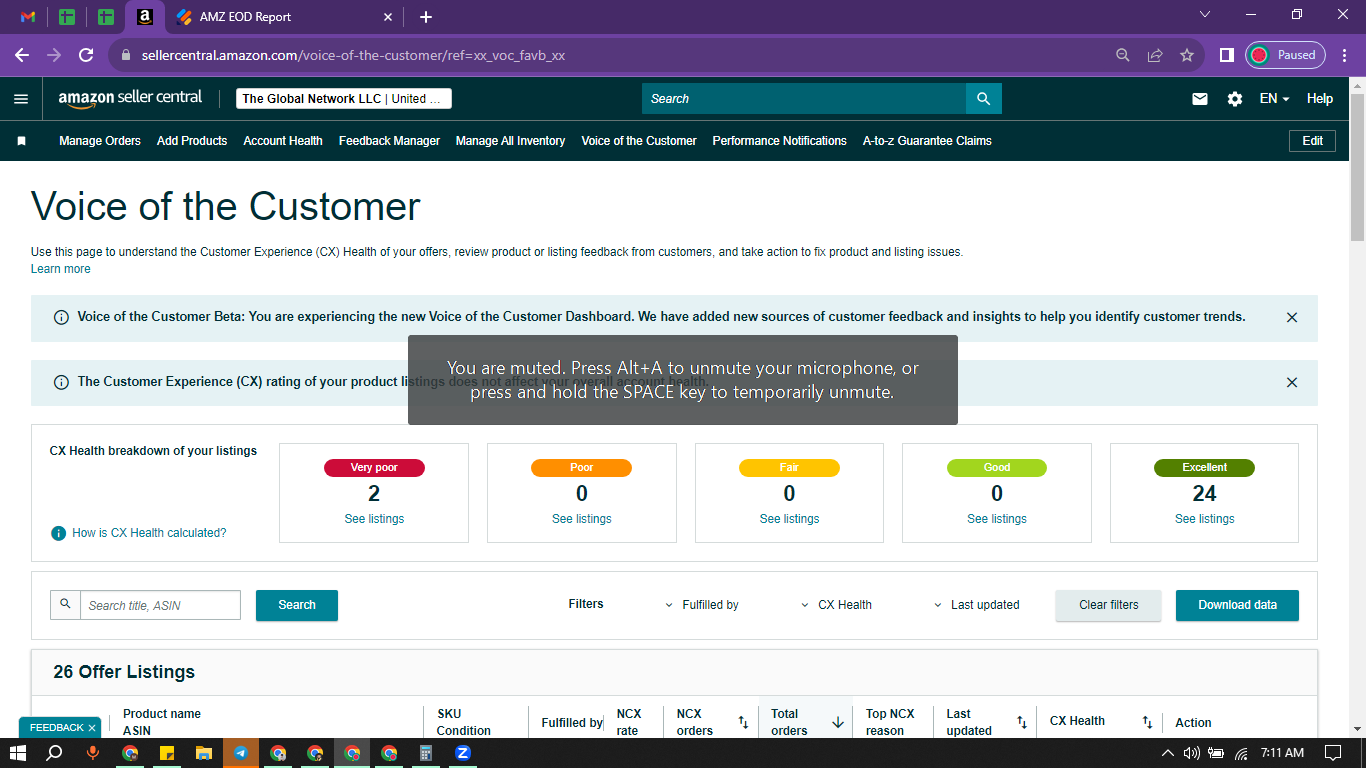Viewport: 1366px width, 768px height.
Task: Expand the Last updated filter
Action: [x=977, y=605]
